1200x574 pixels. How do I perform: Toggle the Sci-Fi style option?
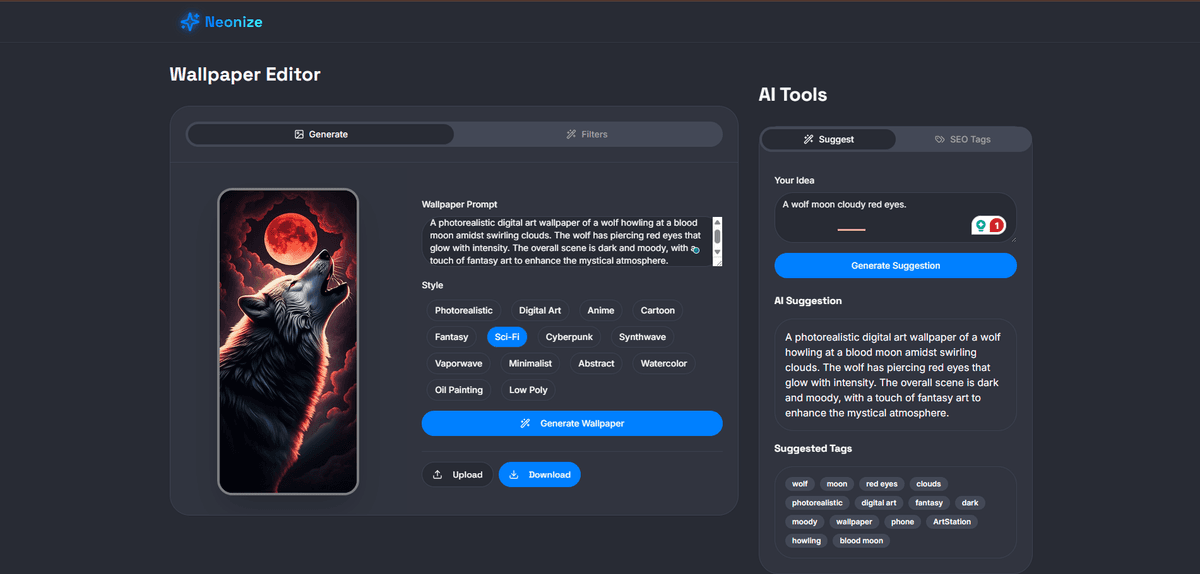(x=507, y=337)
